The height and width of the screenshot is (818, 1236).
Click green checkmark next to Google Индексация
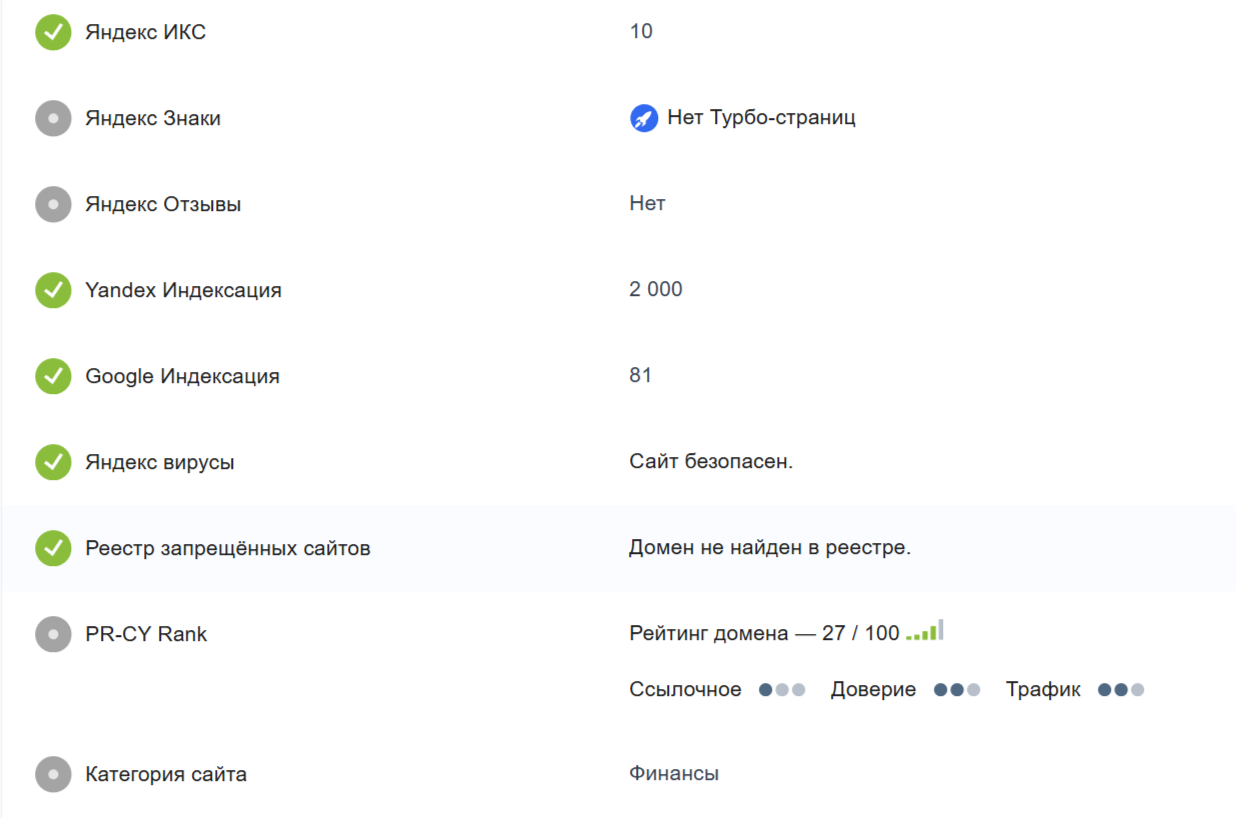53,376
